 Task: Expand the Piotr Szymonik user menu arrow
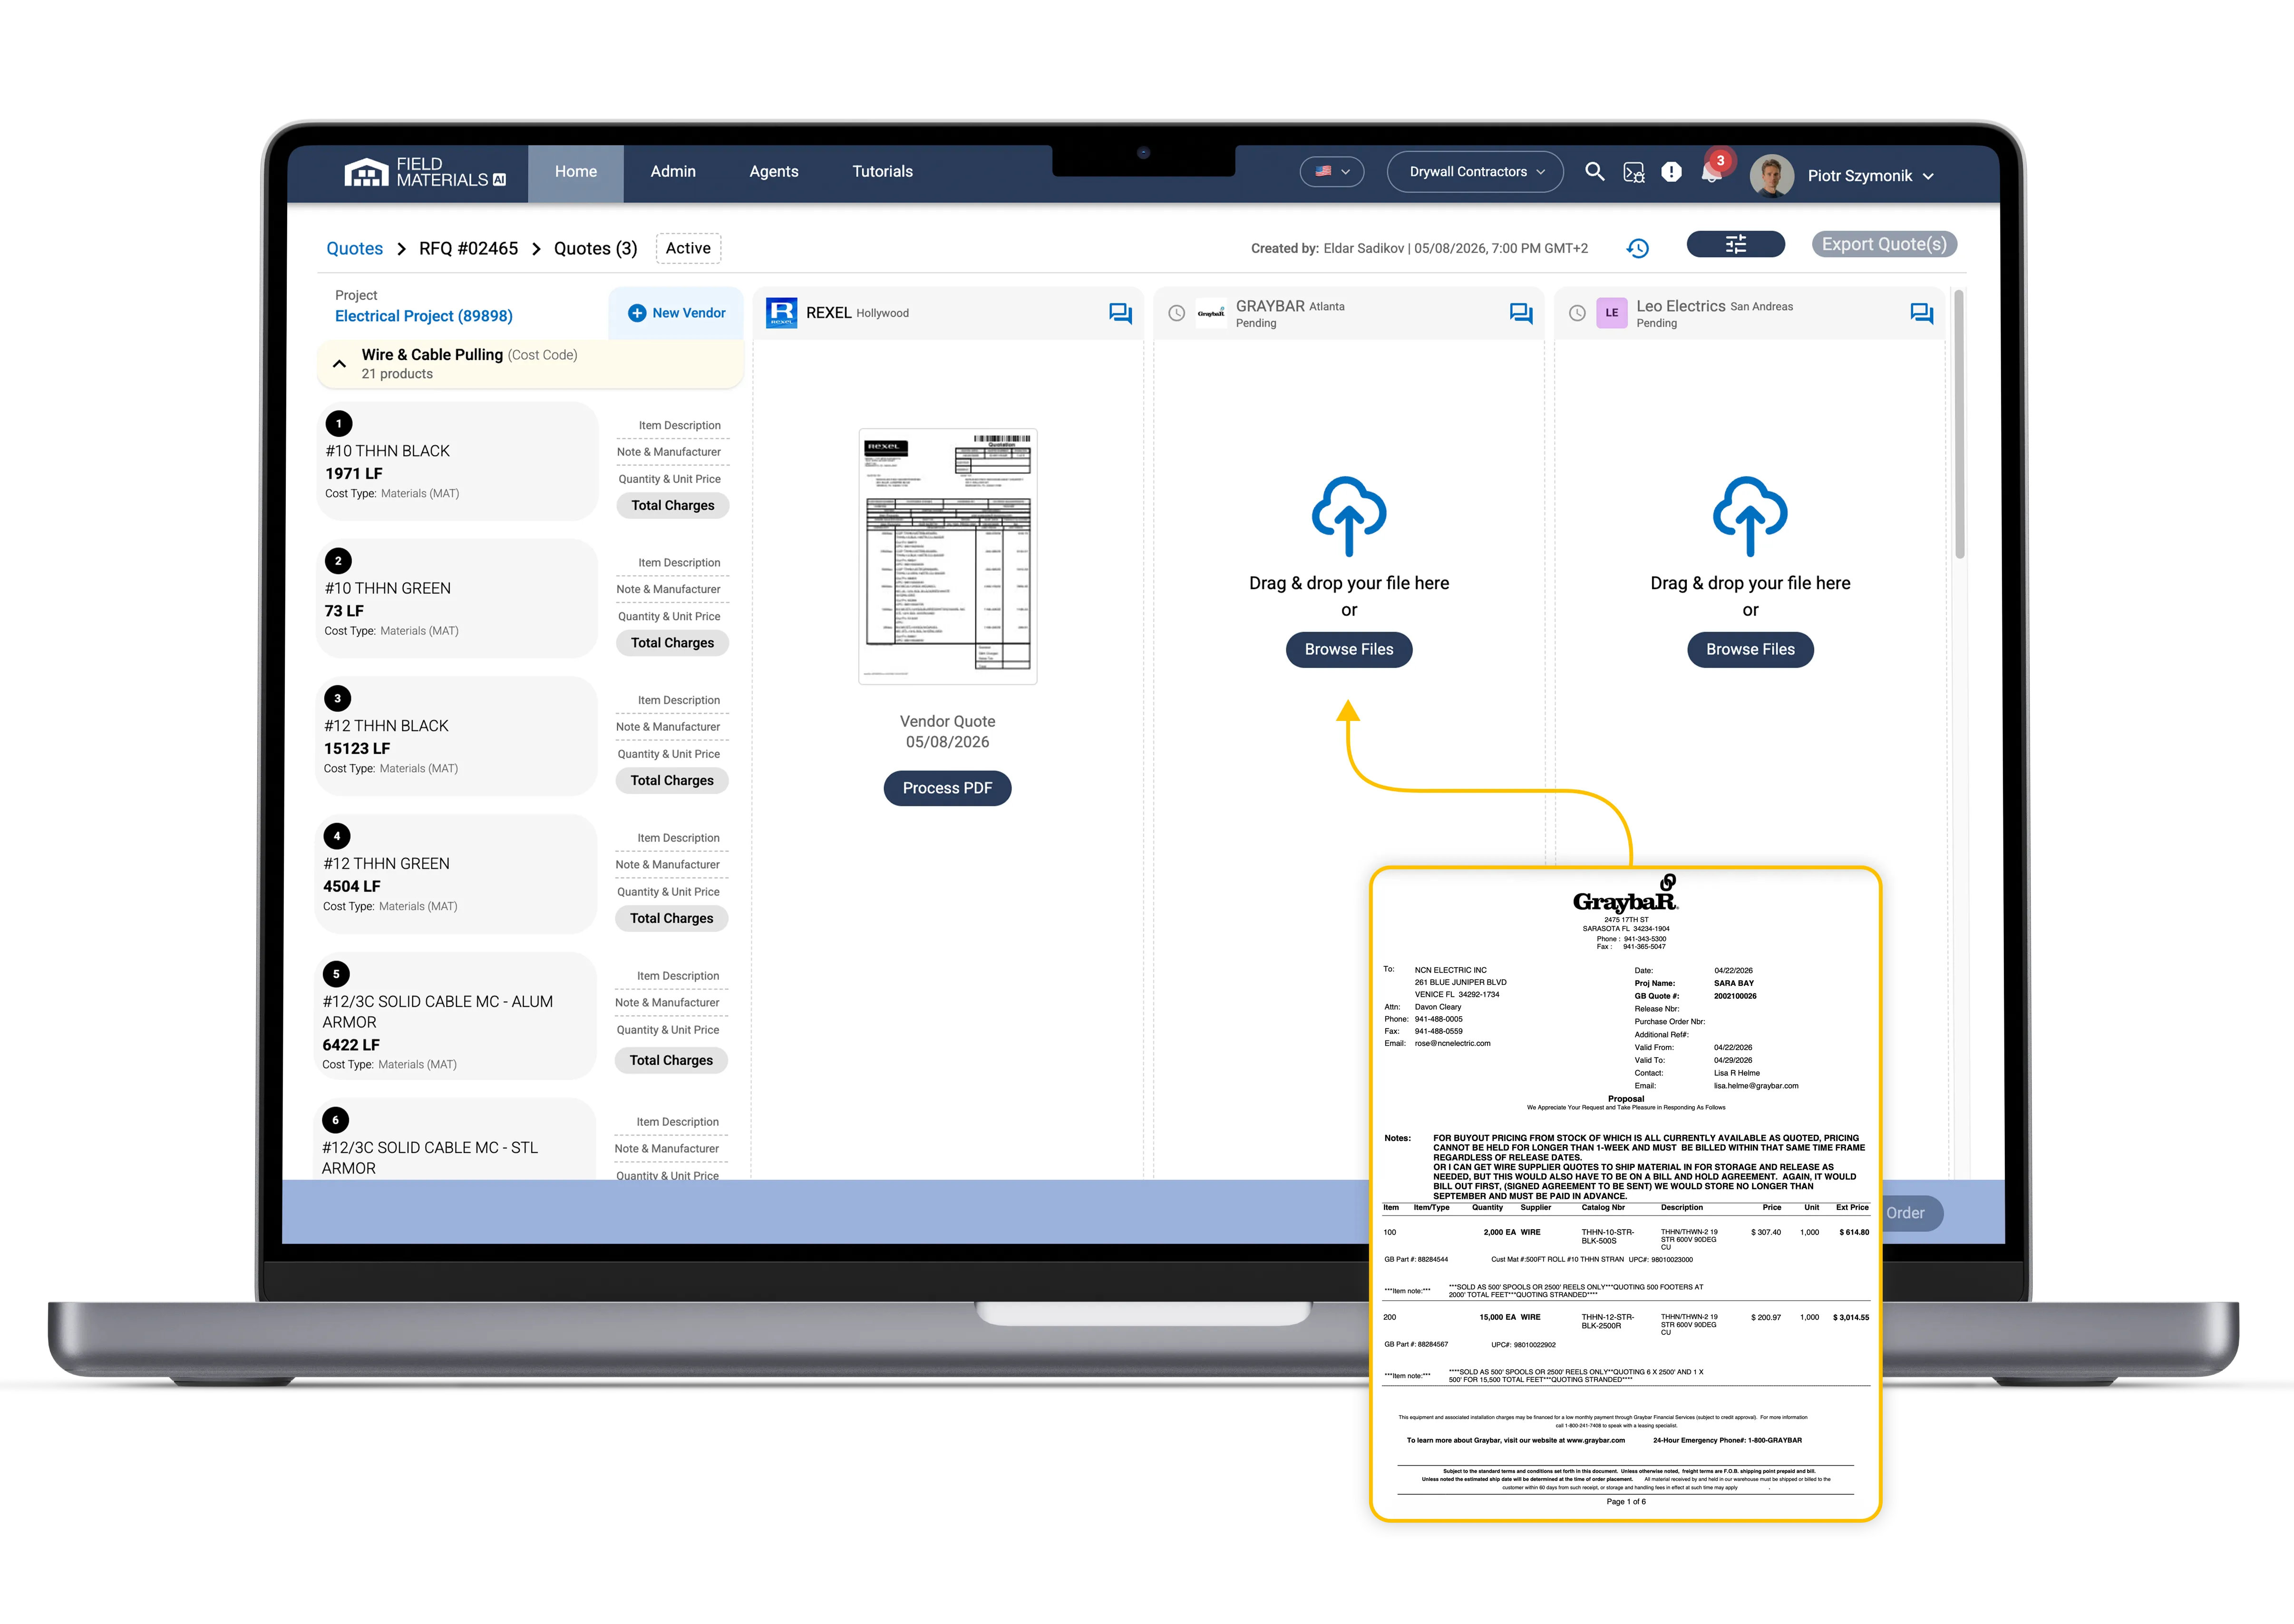click(x=1928, y=176)
